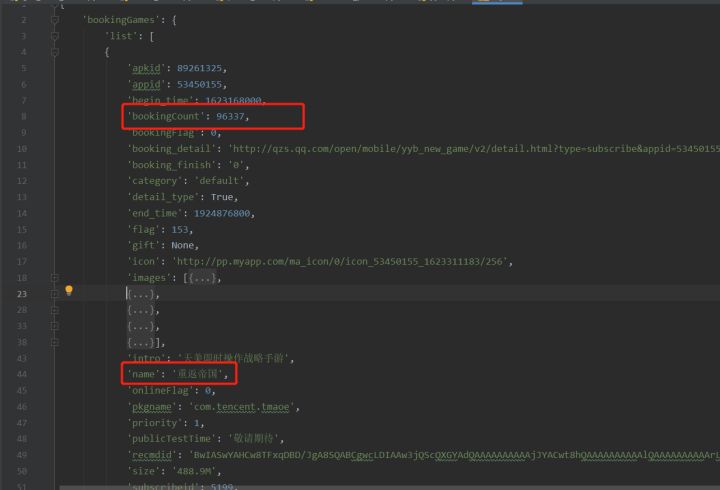The height and width of the screenshot is (490, 720).
Task: Open the qzs.qq.com booking_detail URL
Action: click(x=474, y=149)
